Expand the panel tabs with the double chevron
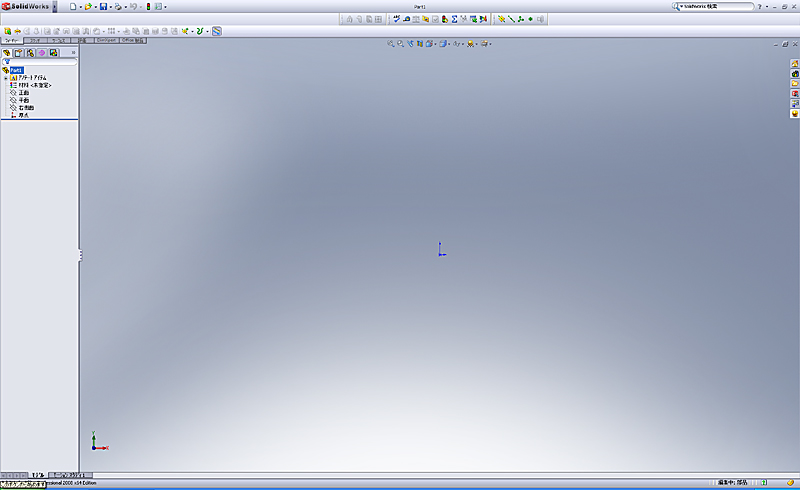 tap(73, 52)
